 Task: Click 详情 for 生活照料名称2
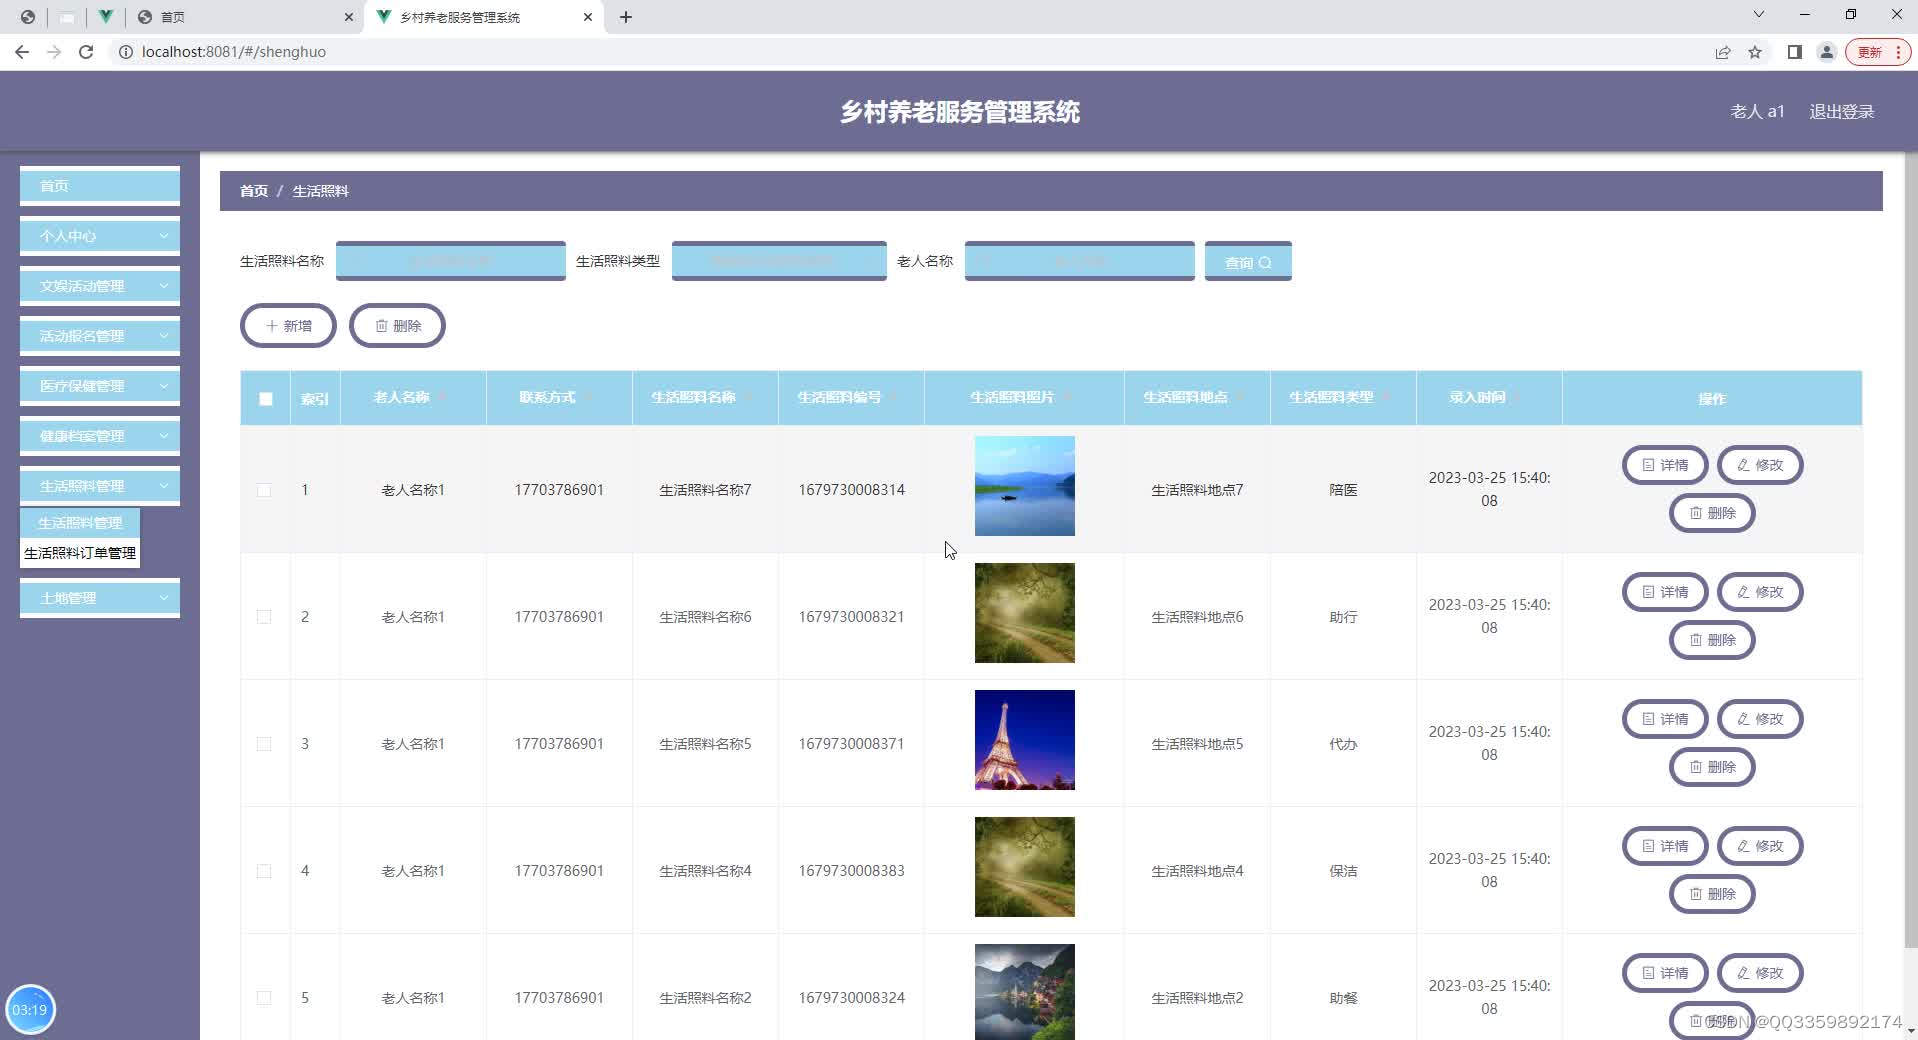tap(1665, 973)
